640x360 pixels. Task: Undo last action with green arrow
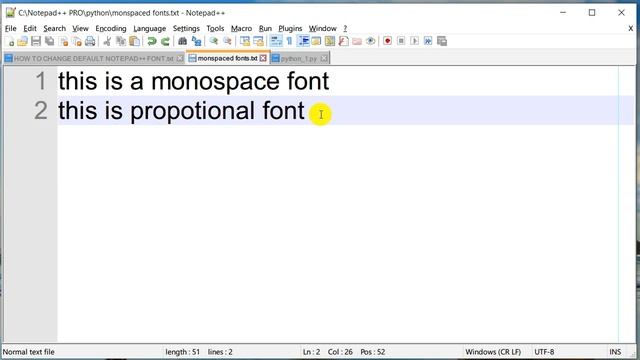pos(152,41)
